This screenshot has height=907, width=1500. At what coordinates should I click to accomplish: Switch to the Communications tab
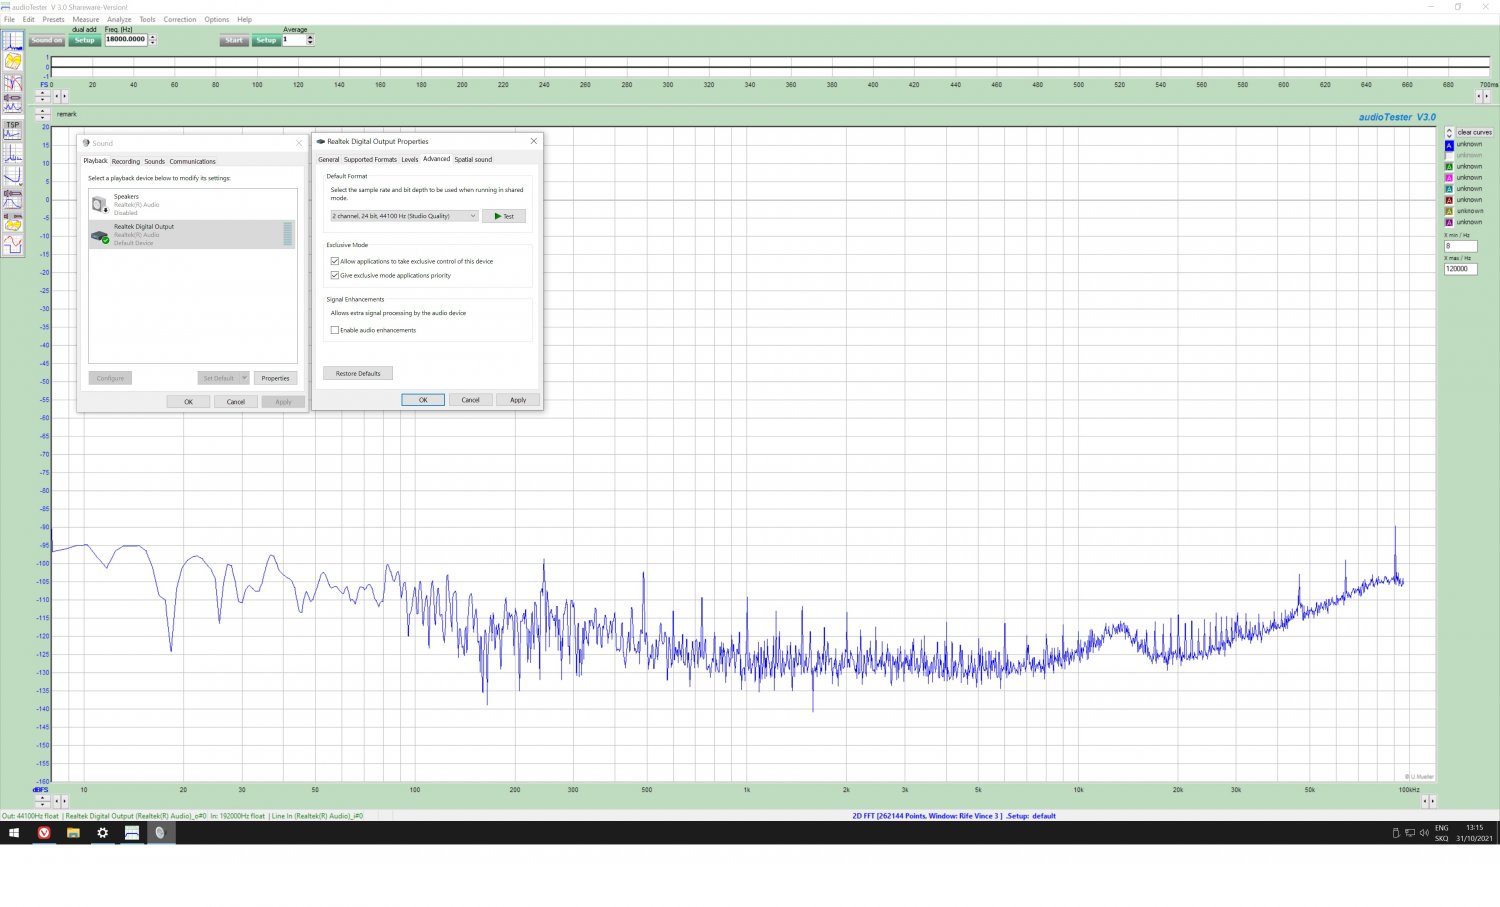point(192,161)
